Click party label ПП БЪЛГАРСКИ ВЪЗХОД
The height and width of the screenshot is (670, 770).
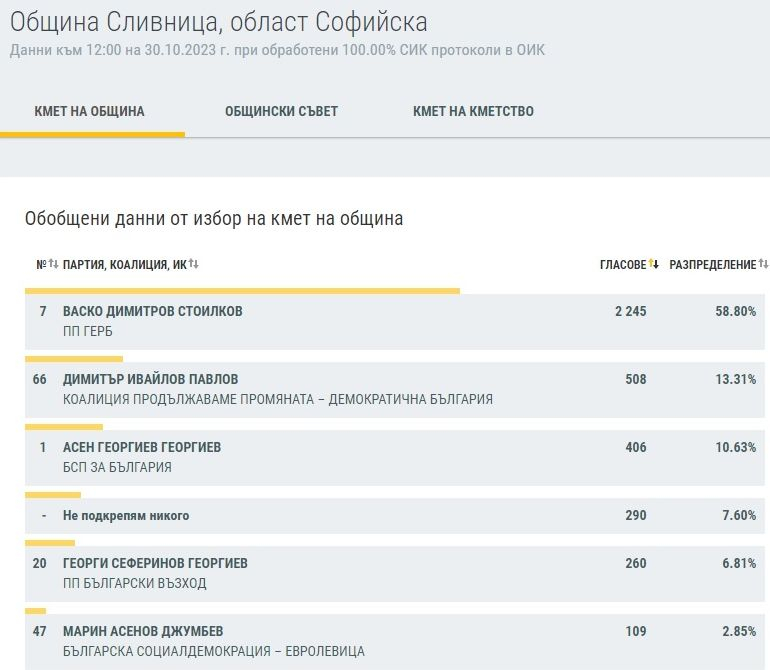point(135,584)
